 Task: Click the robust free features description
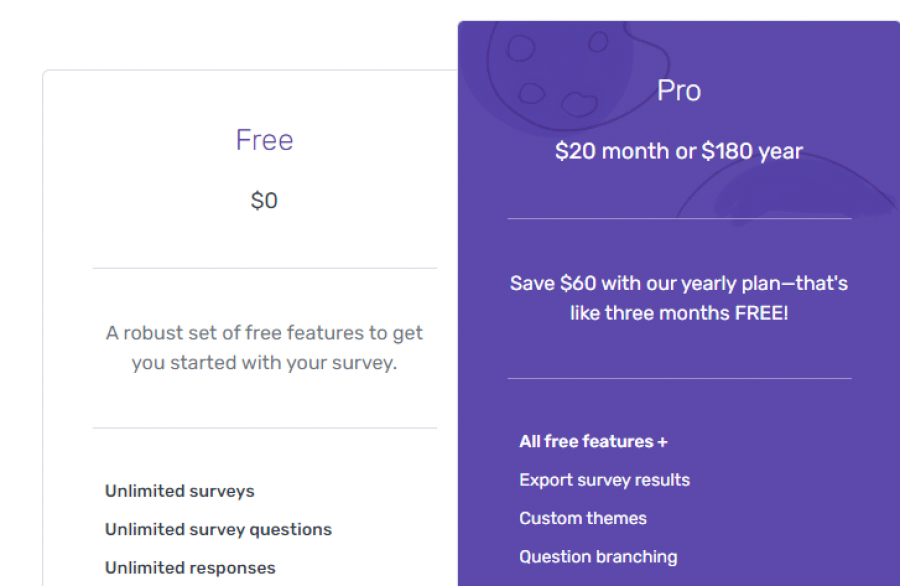click(x=264, y=347)
